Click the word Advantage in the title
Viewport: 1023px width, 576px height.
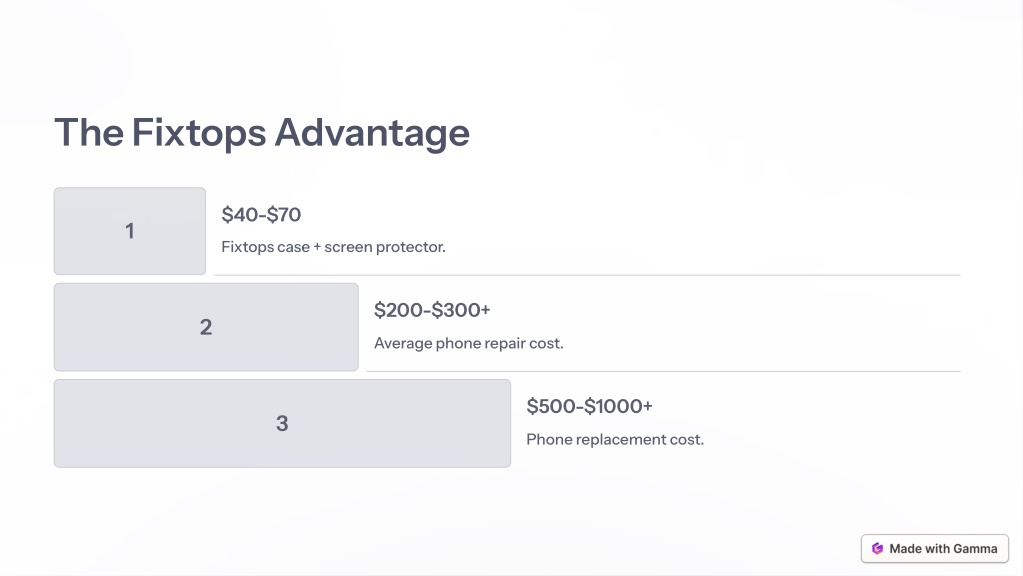click(372, 133)
